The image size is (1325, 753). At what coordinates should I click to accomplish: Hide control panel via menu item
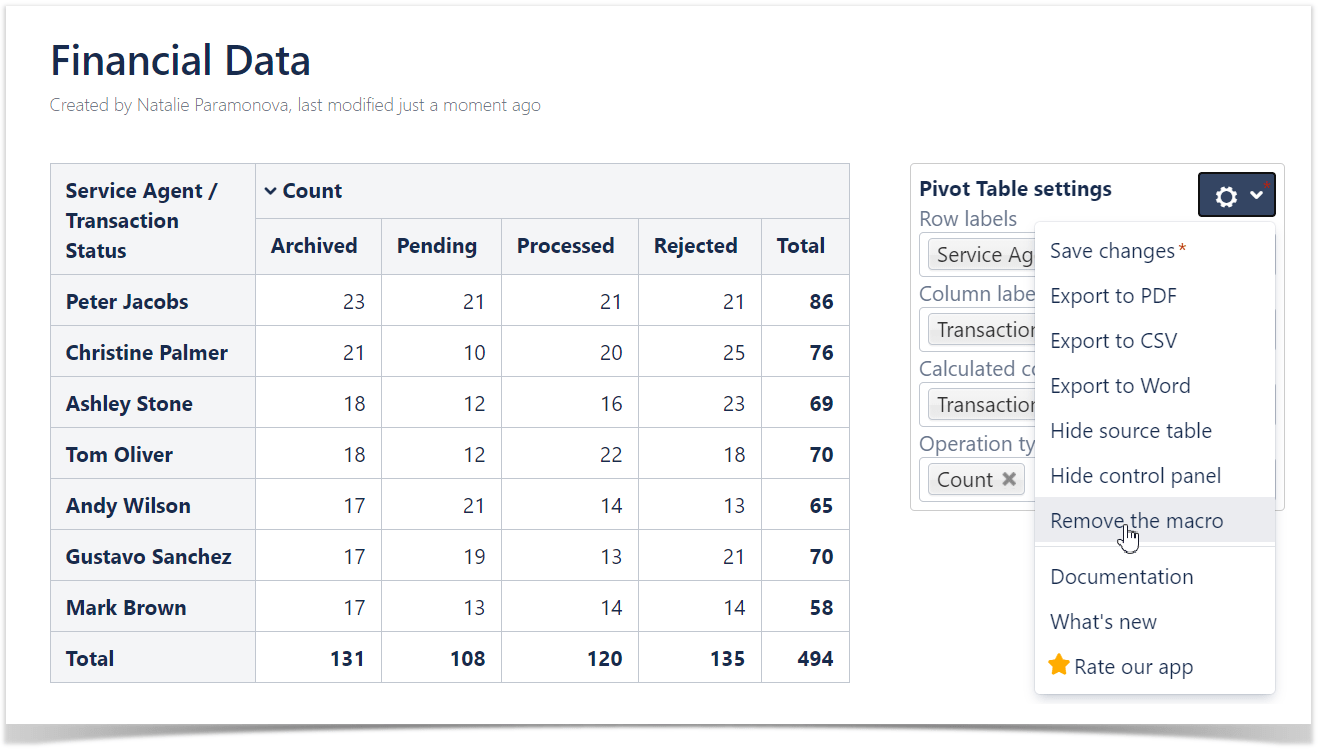[x=1135, y=476]
